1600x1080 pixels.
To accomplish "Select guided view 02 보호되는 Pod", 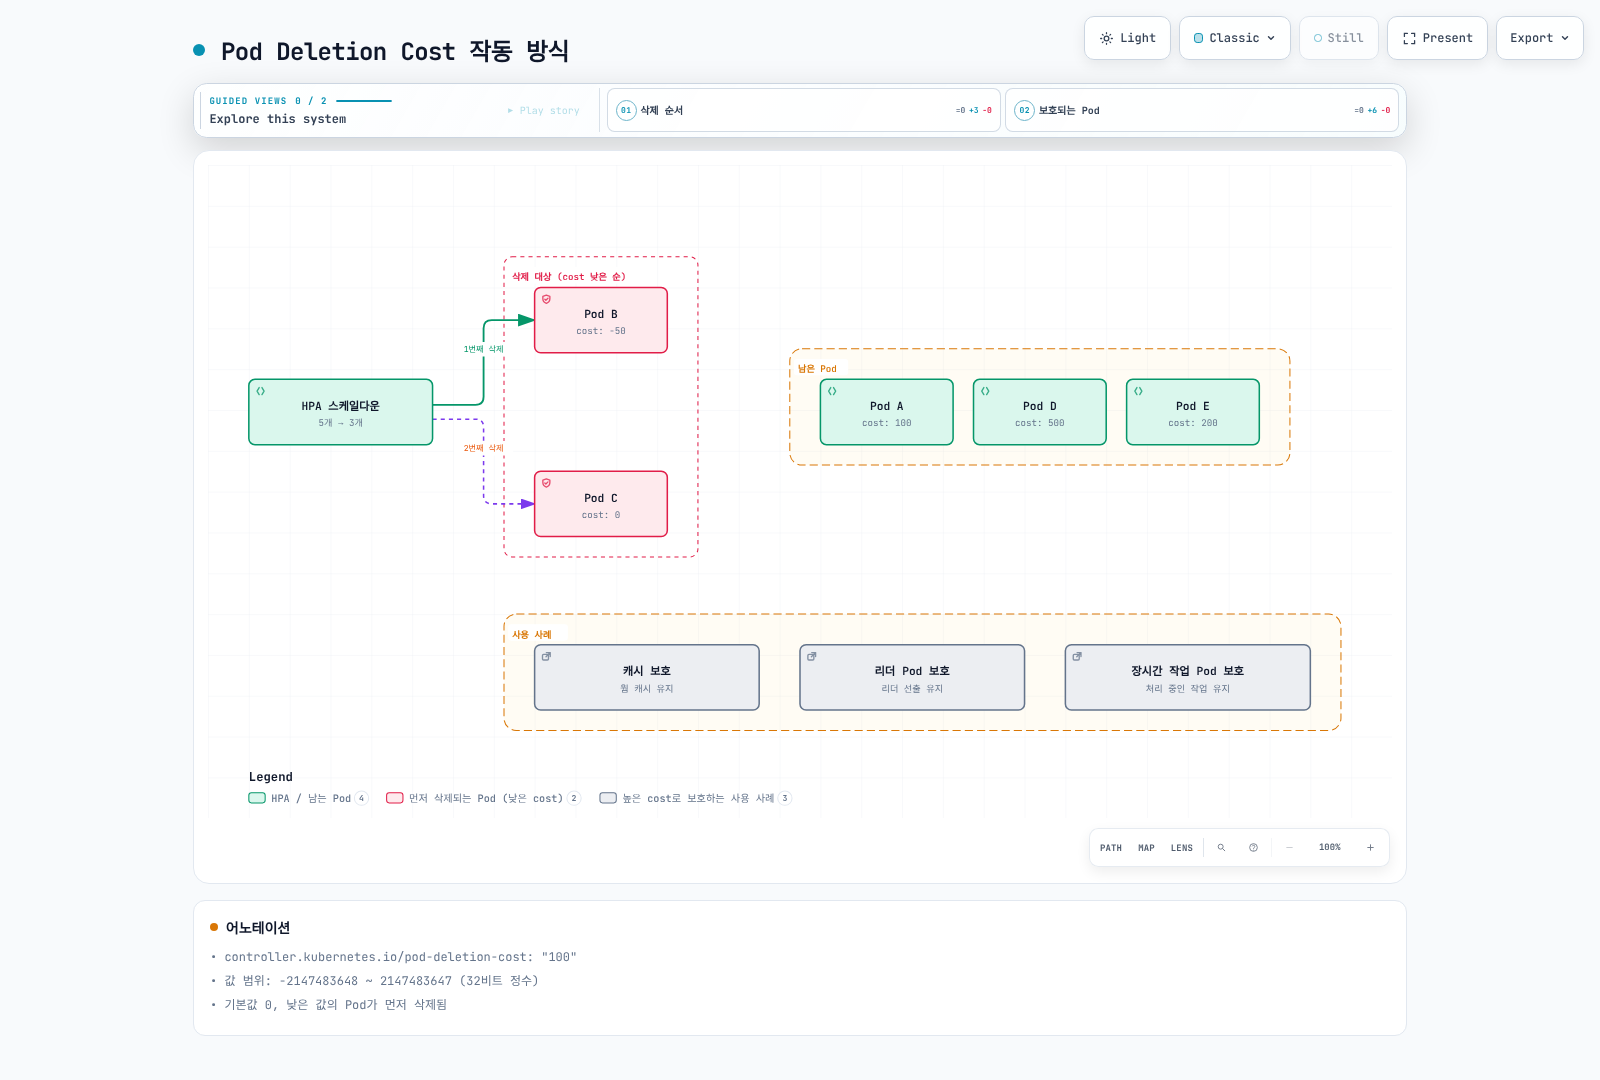I will [x=1201, y=110].
